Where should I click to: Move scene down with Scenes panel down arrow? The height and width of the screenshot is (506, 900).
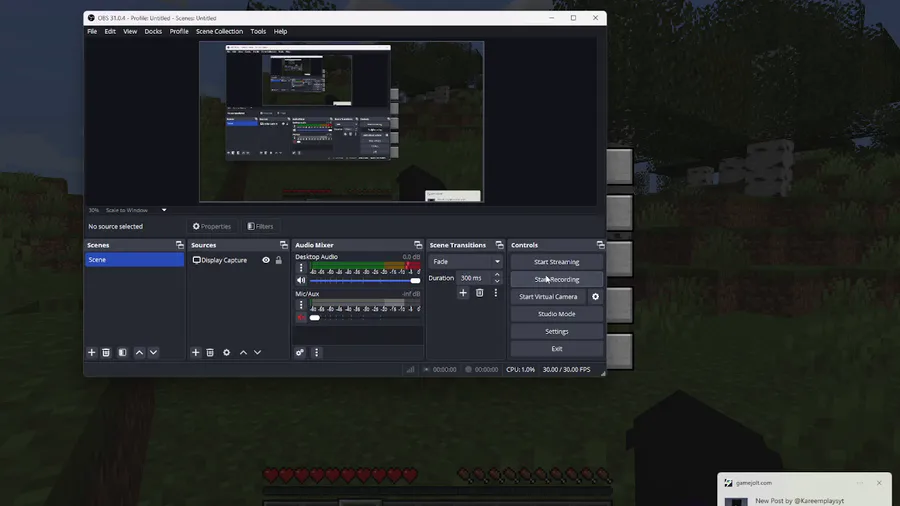(153, 352)
